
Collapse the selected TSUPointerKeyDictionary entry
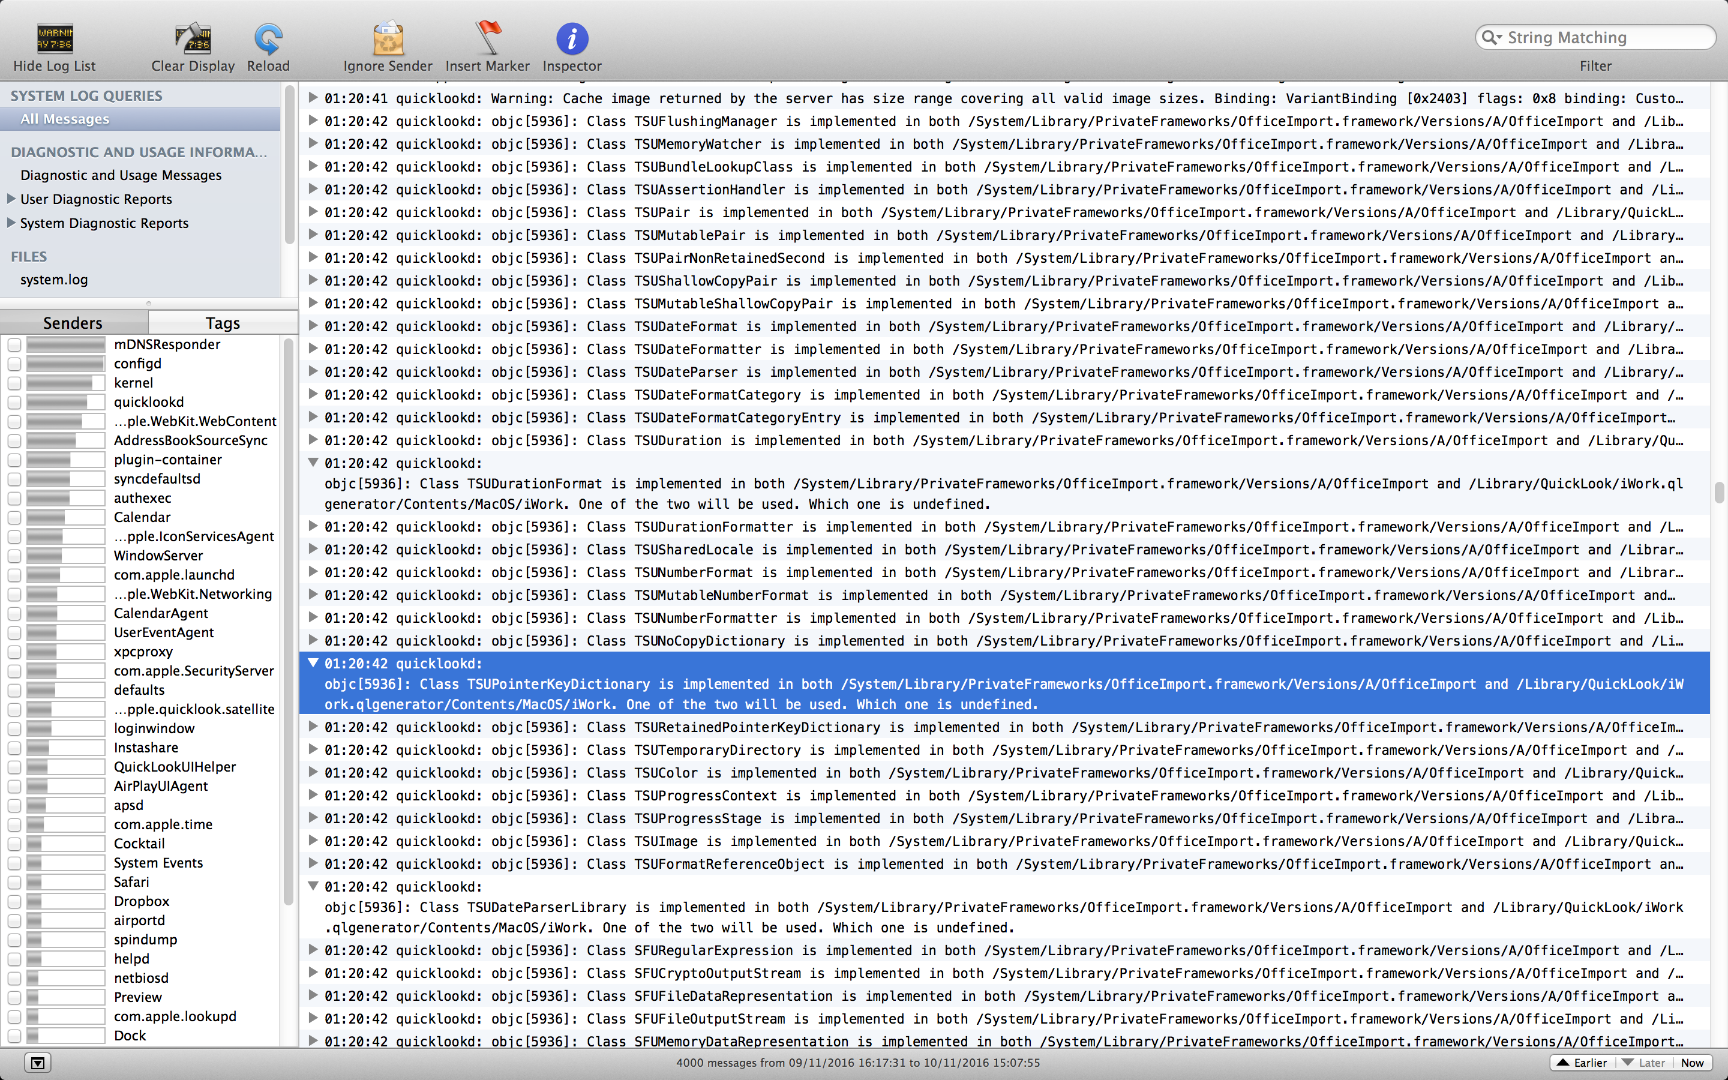coord(313,663)
